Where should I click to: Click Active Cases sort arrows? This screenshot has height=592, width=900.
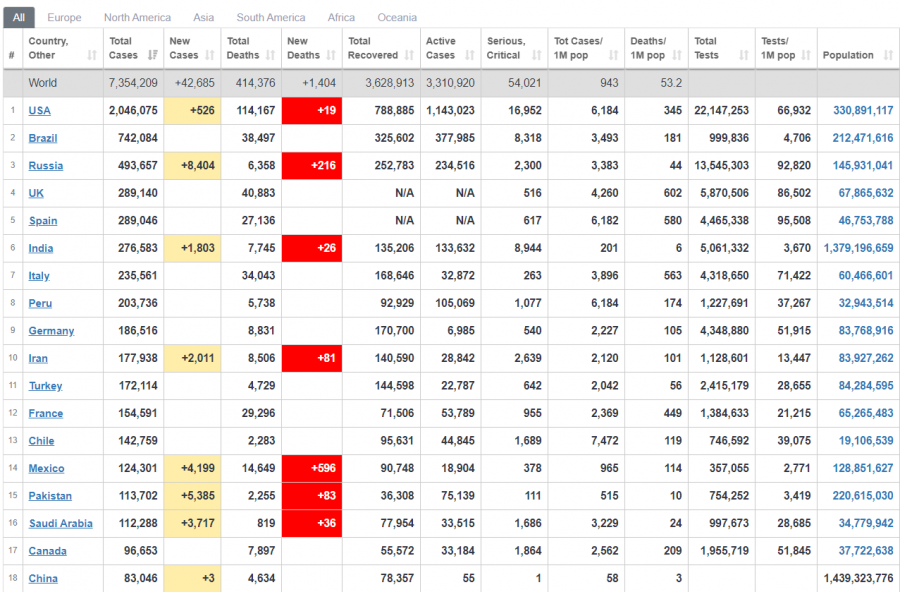click(469, 55)
